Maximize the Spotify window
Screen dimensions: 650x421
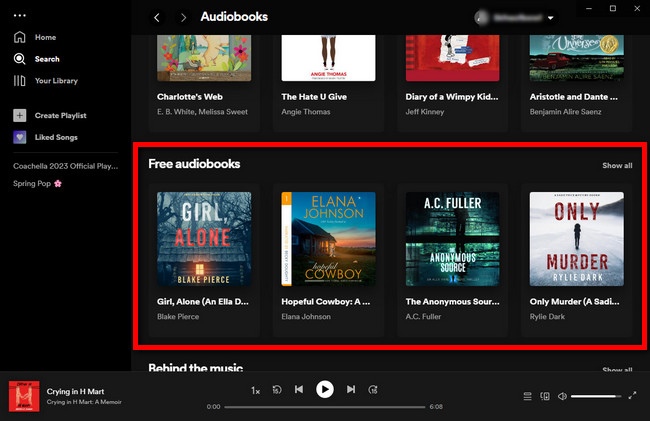click(x=613, y=8)
